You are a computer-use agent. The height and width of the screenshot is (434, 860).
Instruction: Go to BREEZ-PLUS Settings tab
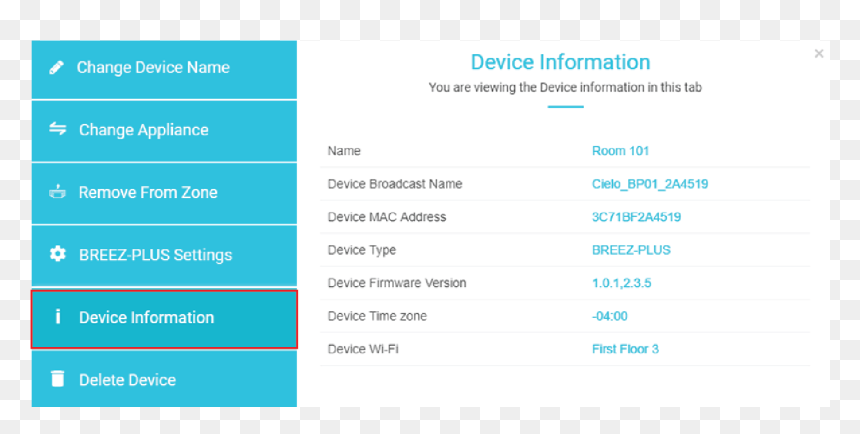pos(164,256)
